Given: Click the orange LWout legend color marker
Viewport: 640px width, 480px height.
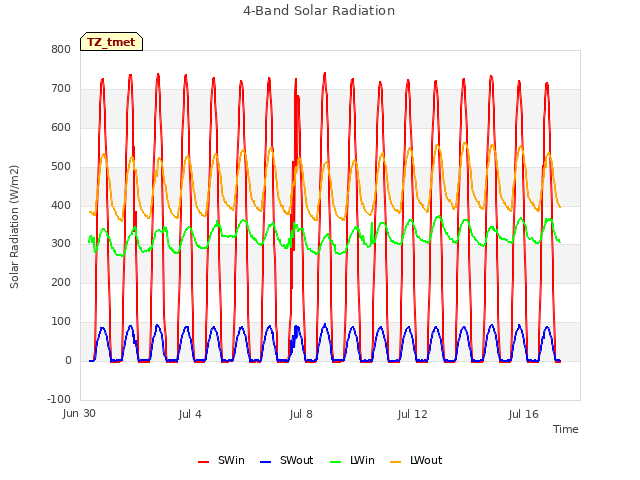Looking at the screenshot, I should 396,462.
